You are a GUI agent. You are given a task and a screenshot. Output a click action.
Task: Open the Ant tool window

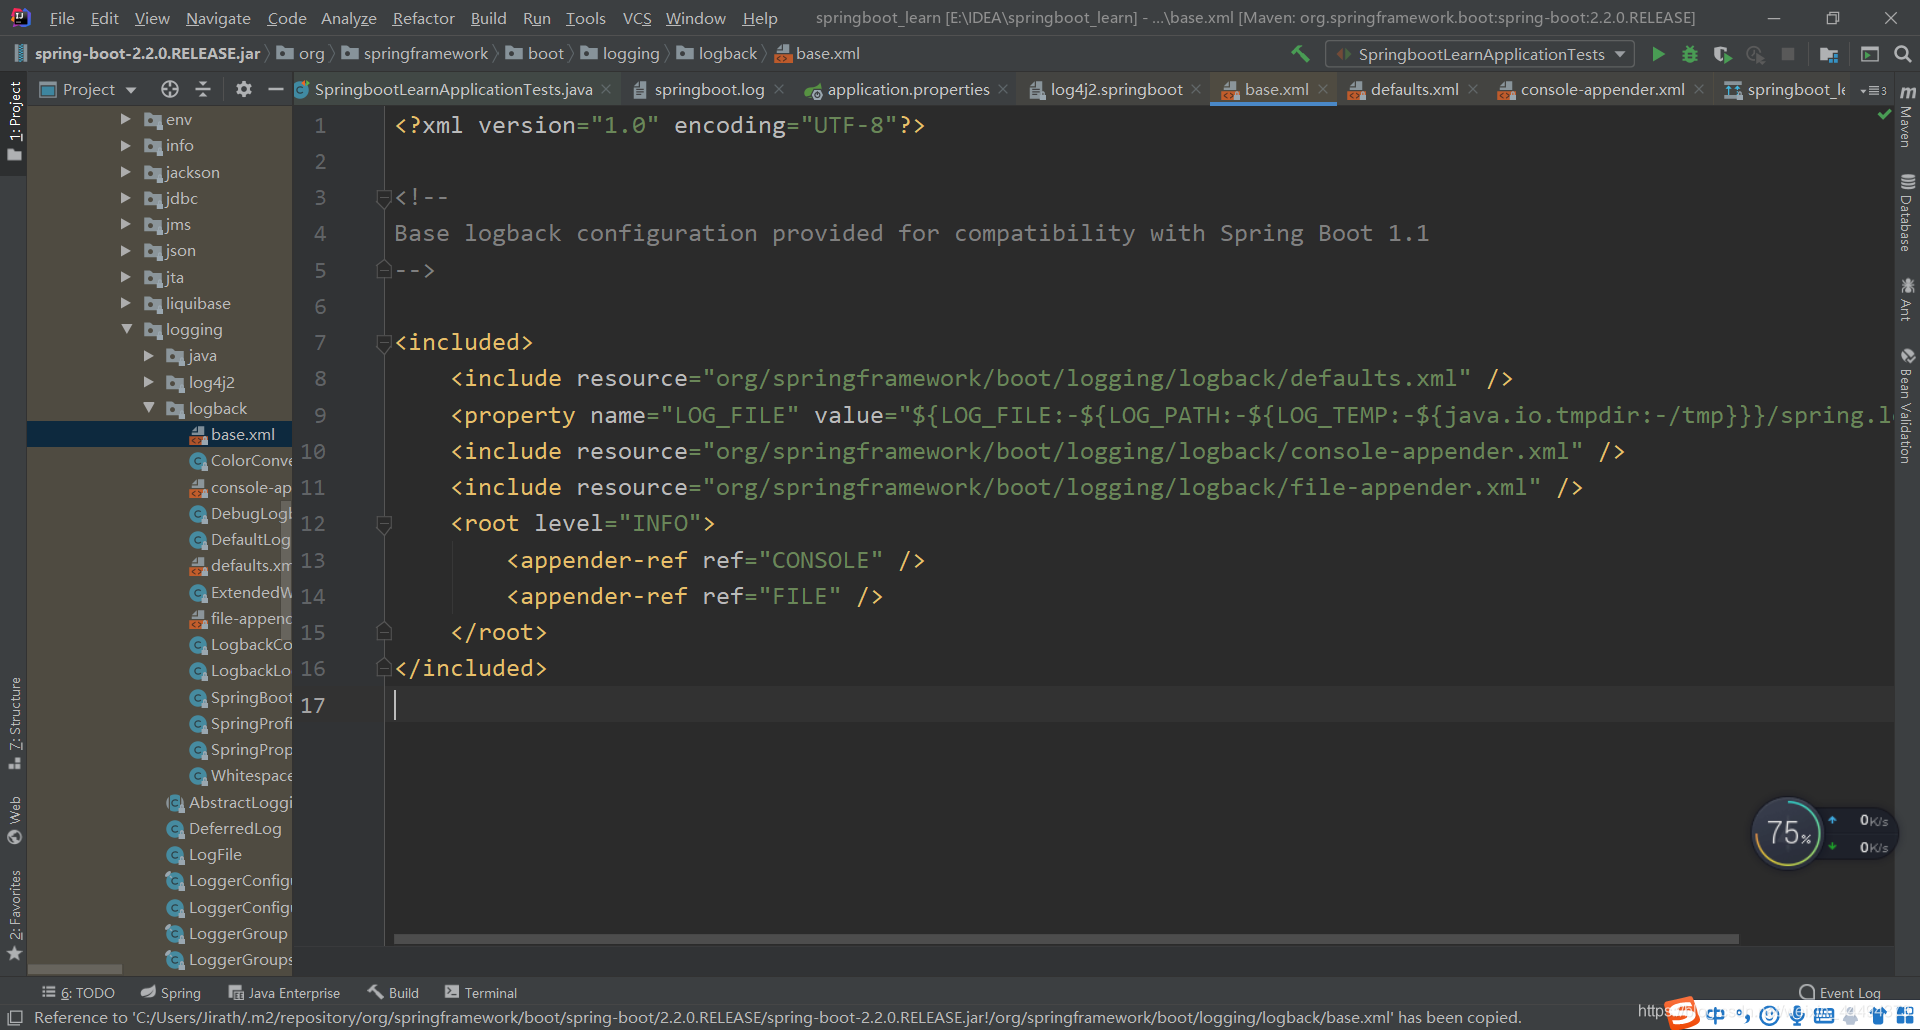click(x=1907, y=300)
